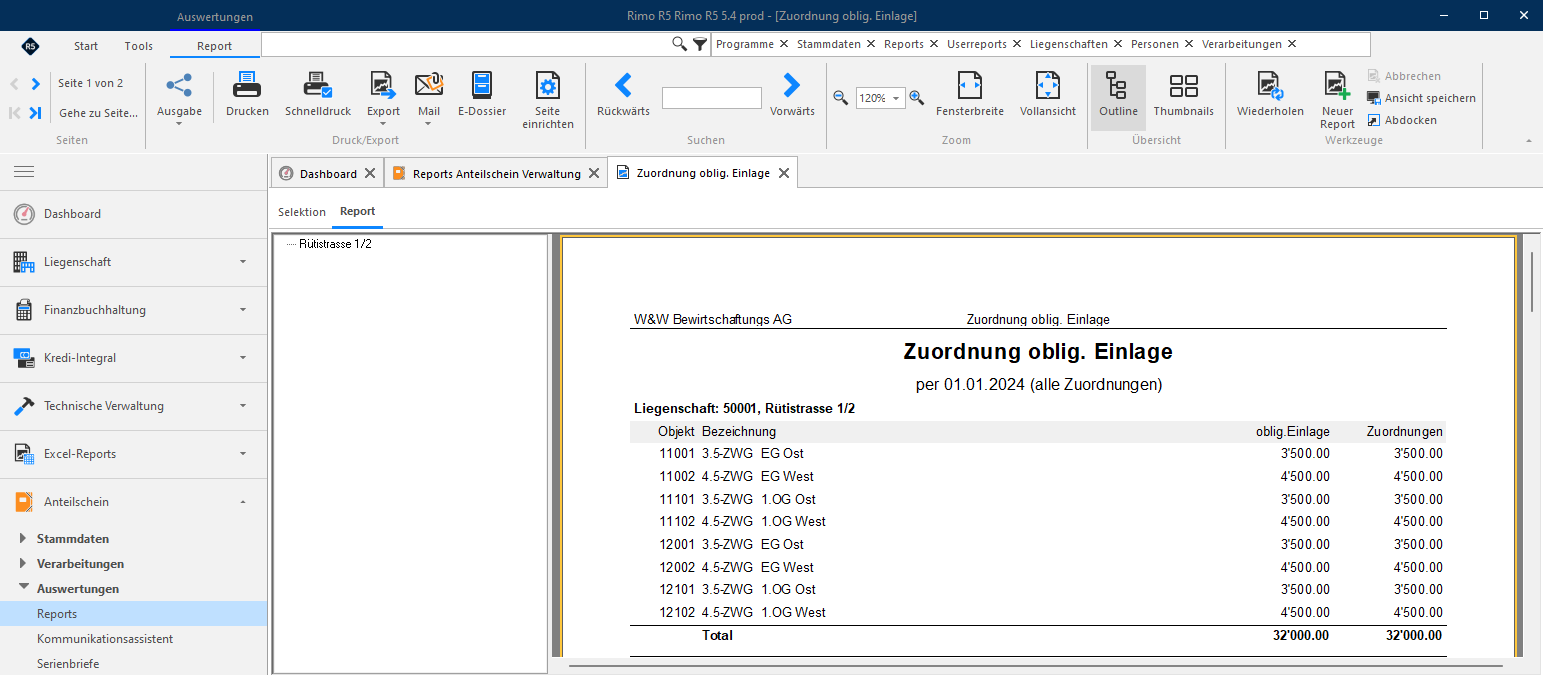The image size is (1543, 675).
Task: Expand Ausgabe dropdown arrow
Action: point(179,125)
